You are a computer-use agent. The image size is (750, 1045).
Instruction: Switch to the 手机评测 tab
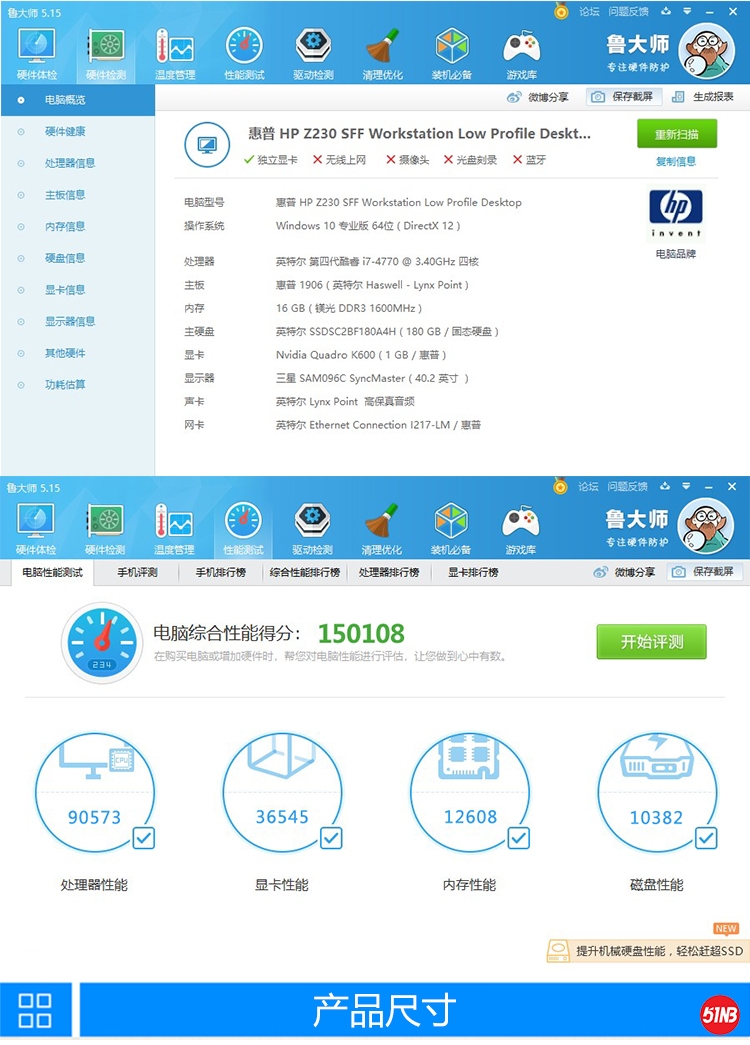coord(137,572)
